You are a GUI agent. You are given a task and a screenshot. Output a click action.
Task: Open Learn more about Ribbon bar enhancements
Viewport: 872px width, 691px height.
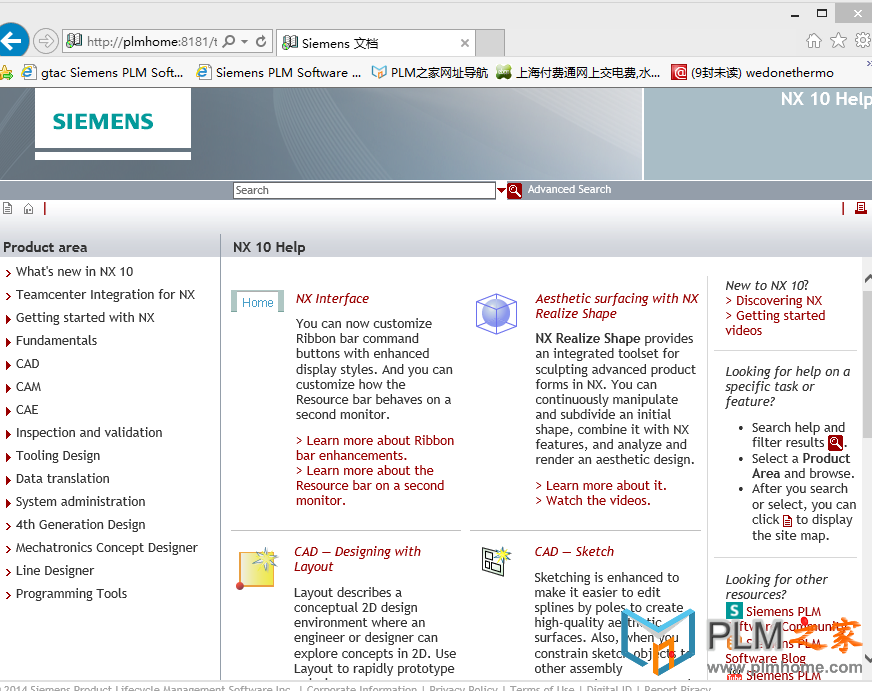(375, 448)
